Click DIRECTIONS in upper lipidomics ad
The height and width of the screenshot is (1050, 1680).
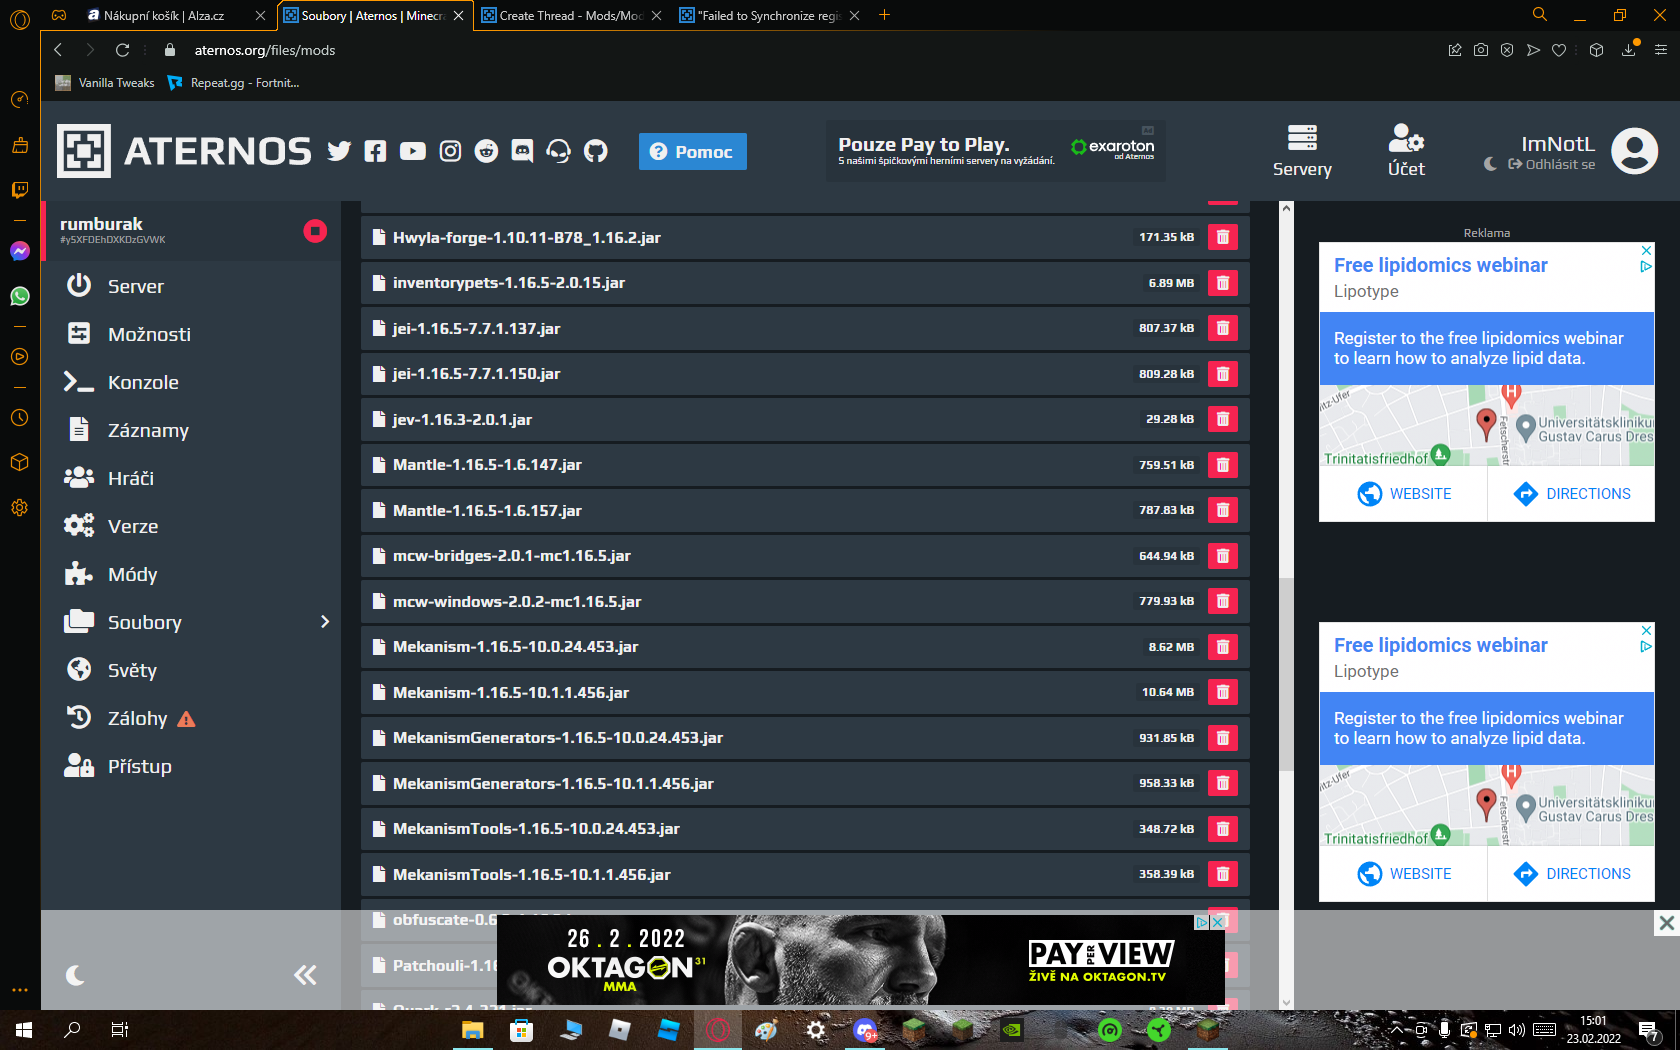click(x=1571, y=494)
